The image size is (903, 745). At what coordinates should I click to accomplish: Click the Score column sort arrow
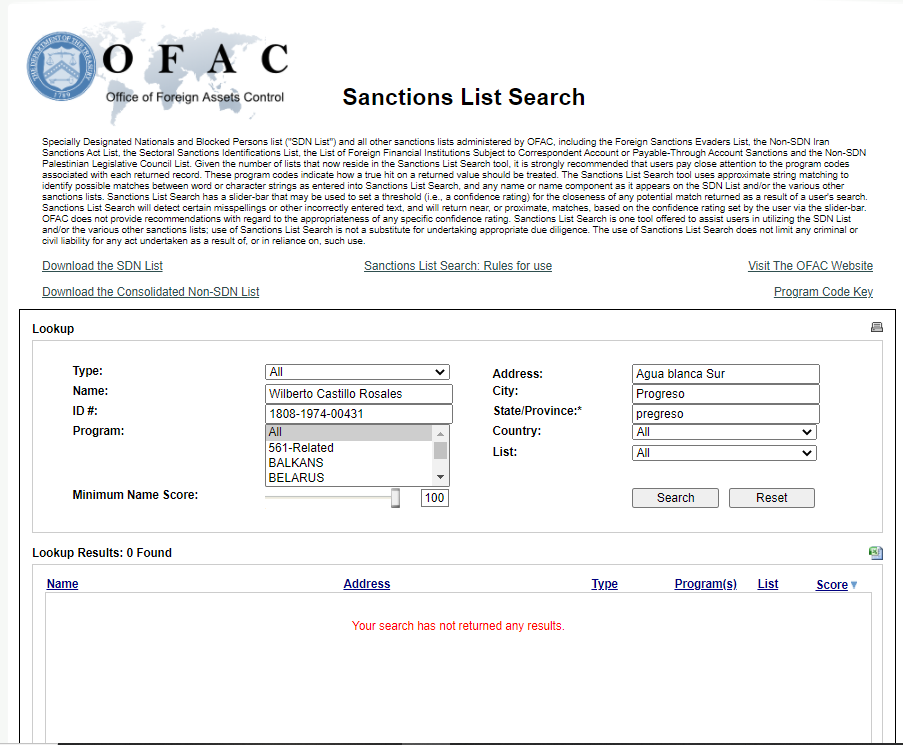pyautogui.click(x=854, y=585)
